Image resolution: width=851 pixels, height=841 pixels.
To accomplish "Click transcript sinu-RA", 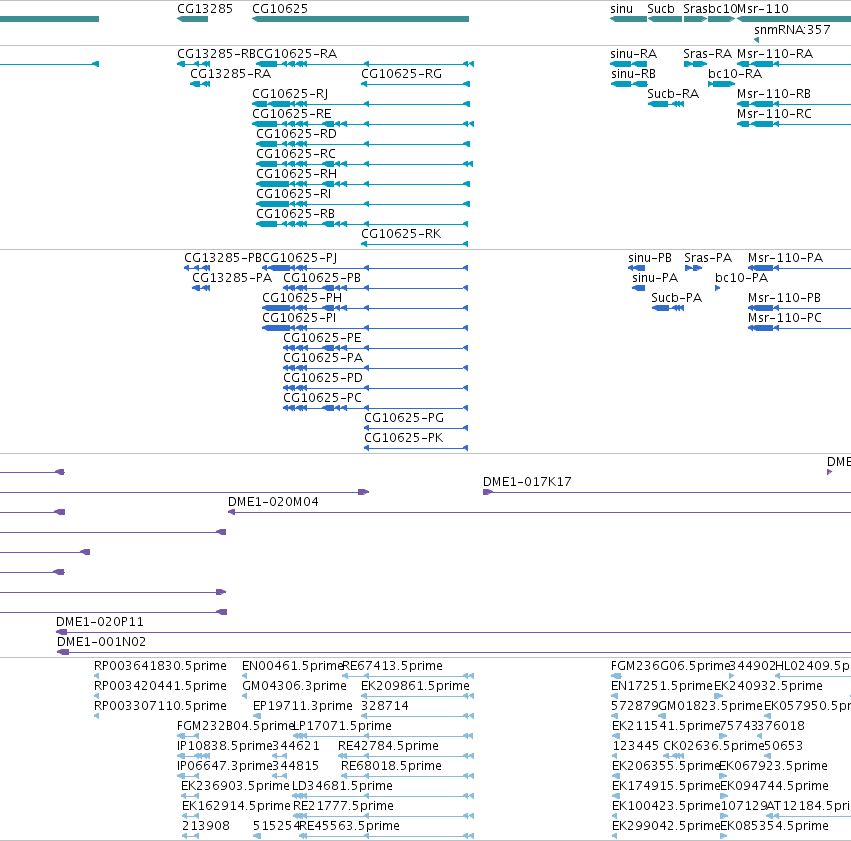I will [633, 54].
